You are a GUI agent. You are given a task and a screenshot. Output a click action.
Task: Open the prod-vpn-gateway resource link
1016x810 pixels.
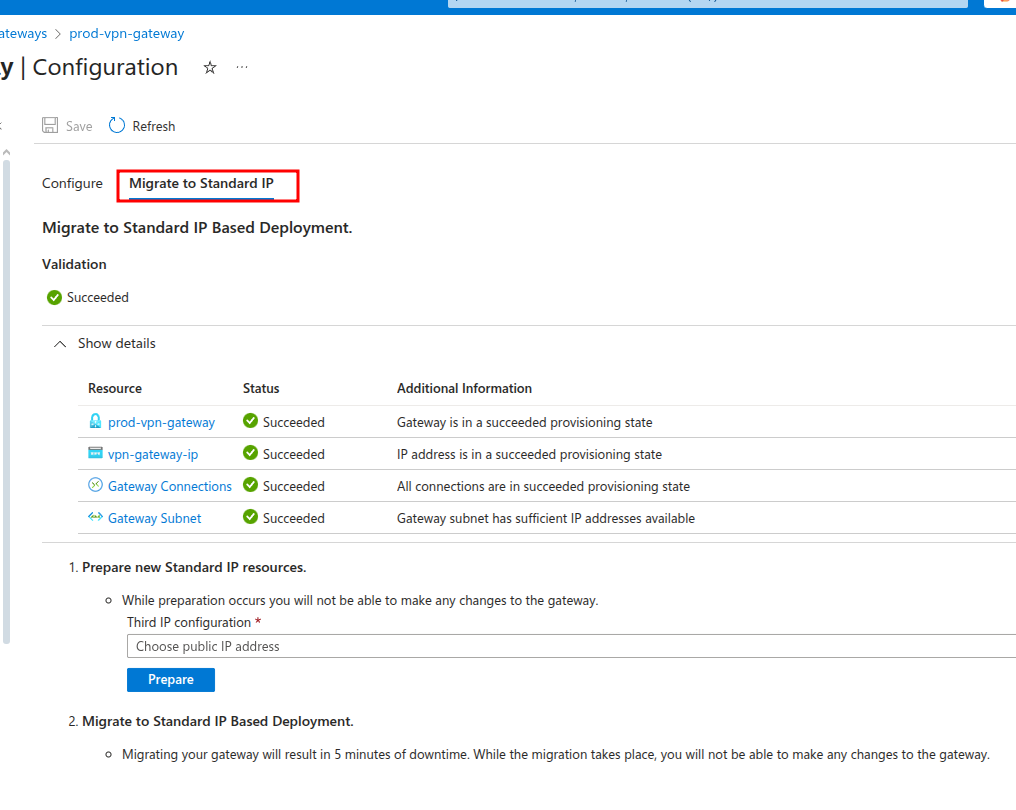pos(161,422)
